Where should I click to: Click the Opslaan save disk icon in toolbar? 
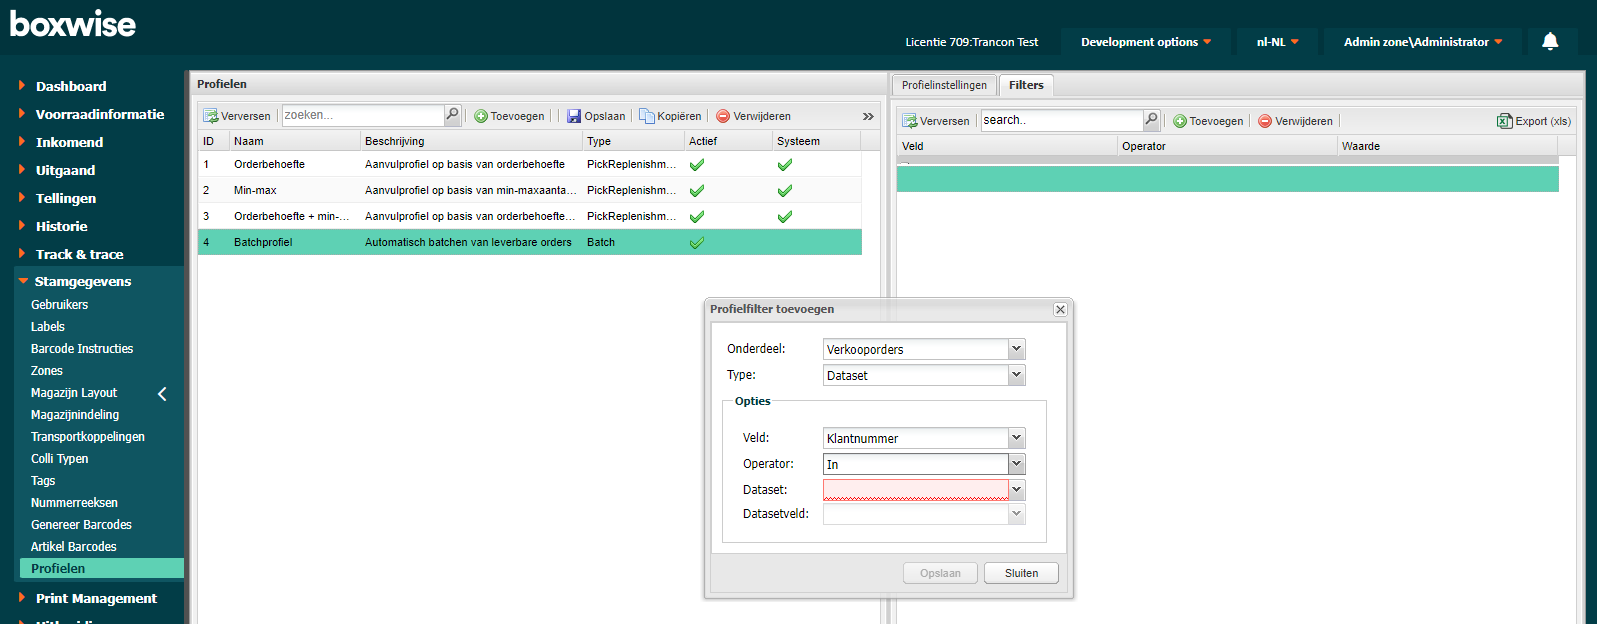click(x=574, y=116)
